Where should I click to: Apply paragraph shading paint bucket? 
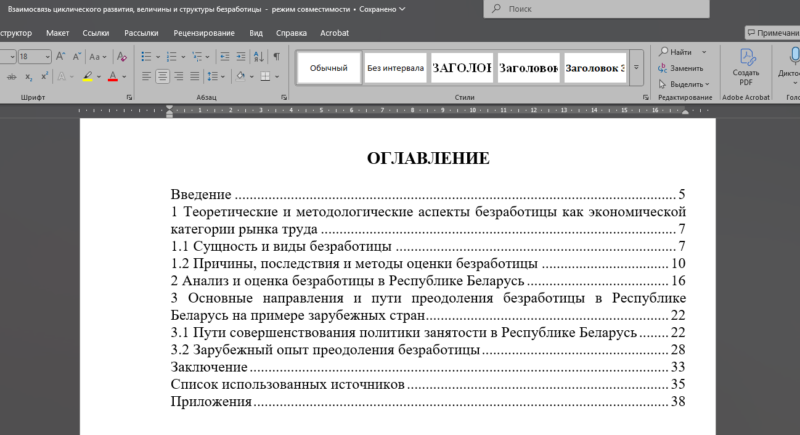pos(240,76)
